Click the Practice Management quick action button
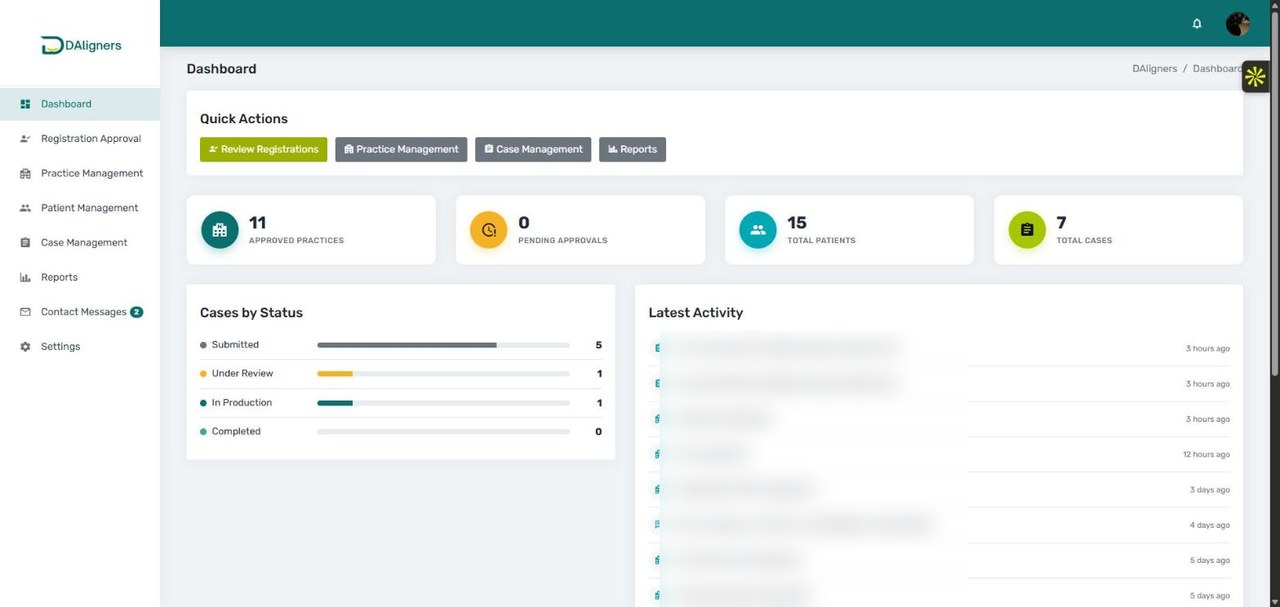Image resolution: width=1280 pixels, height=607 pixels. (401, 149)
